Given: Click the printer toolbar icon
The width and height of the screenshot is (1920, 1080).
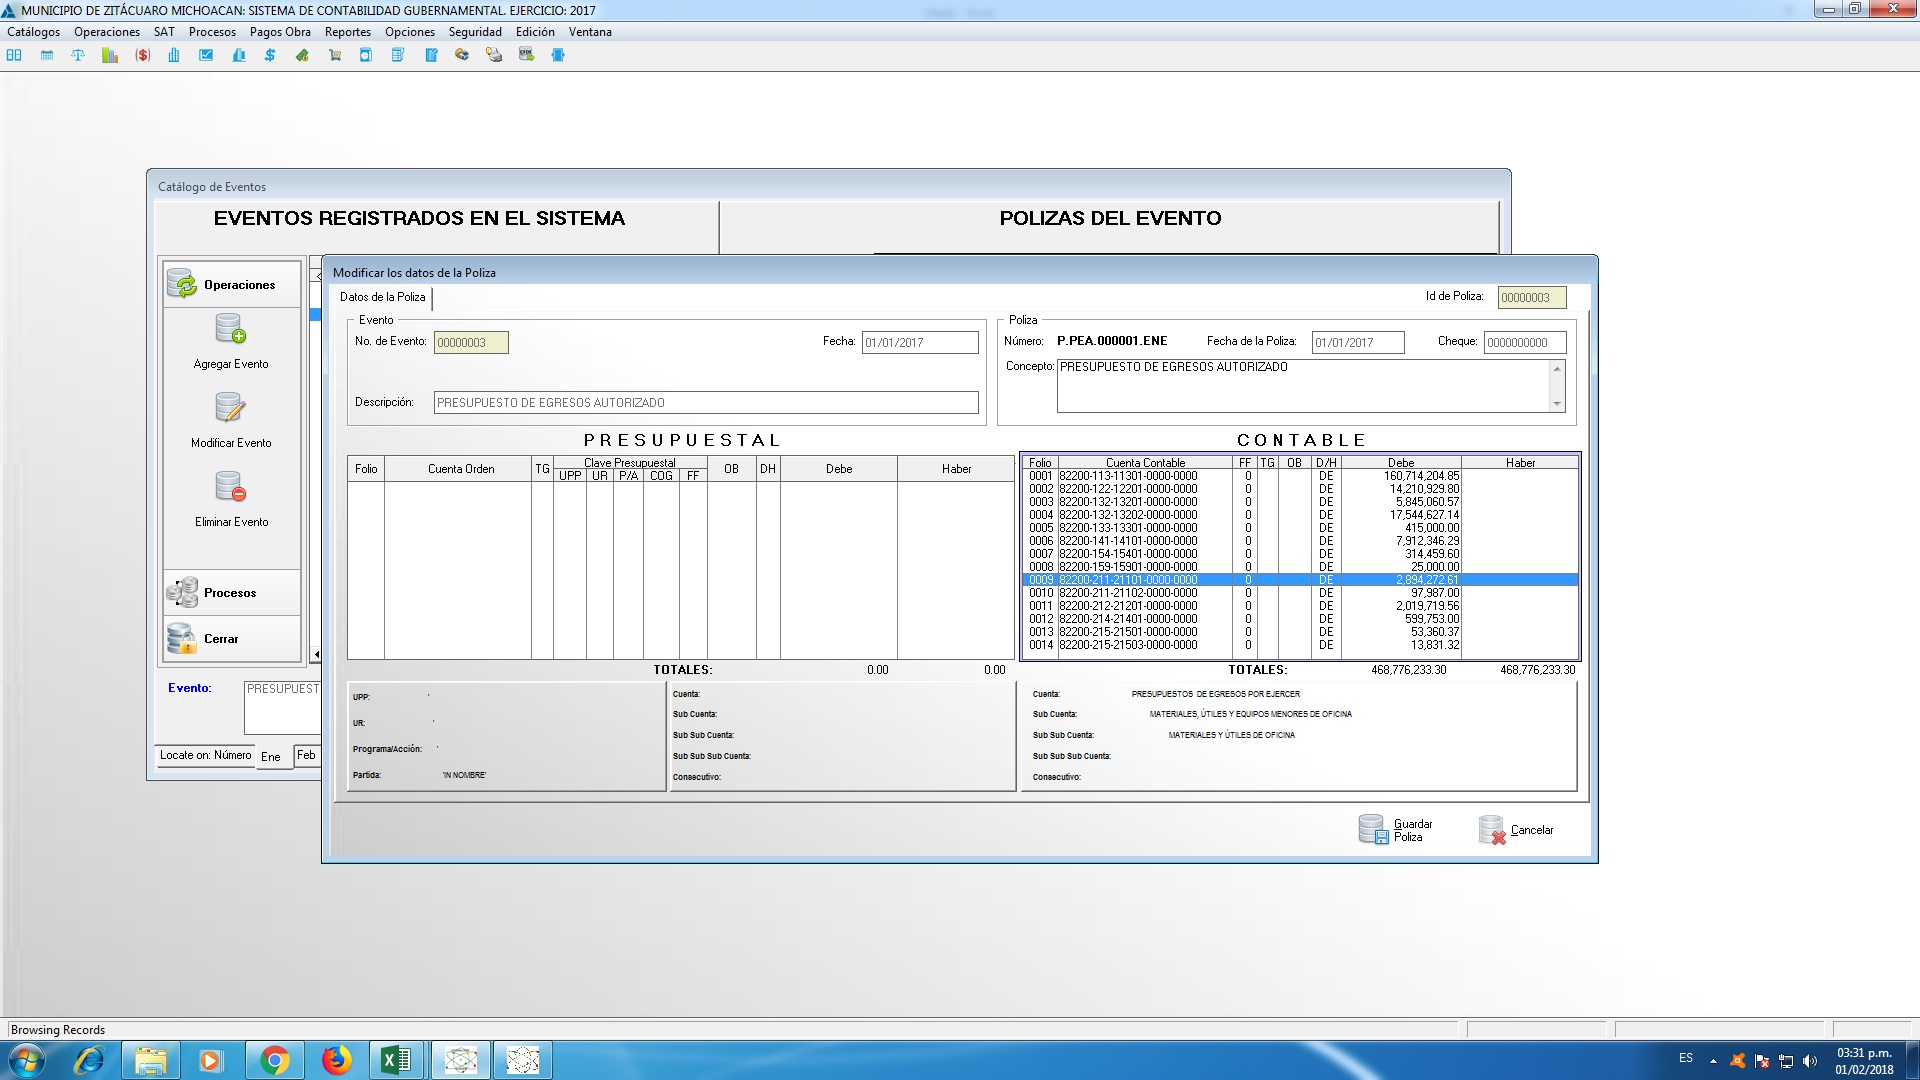Looking at the screenshot, I should (494, 55).
